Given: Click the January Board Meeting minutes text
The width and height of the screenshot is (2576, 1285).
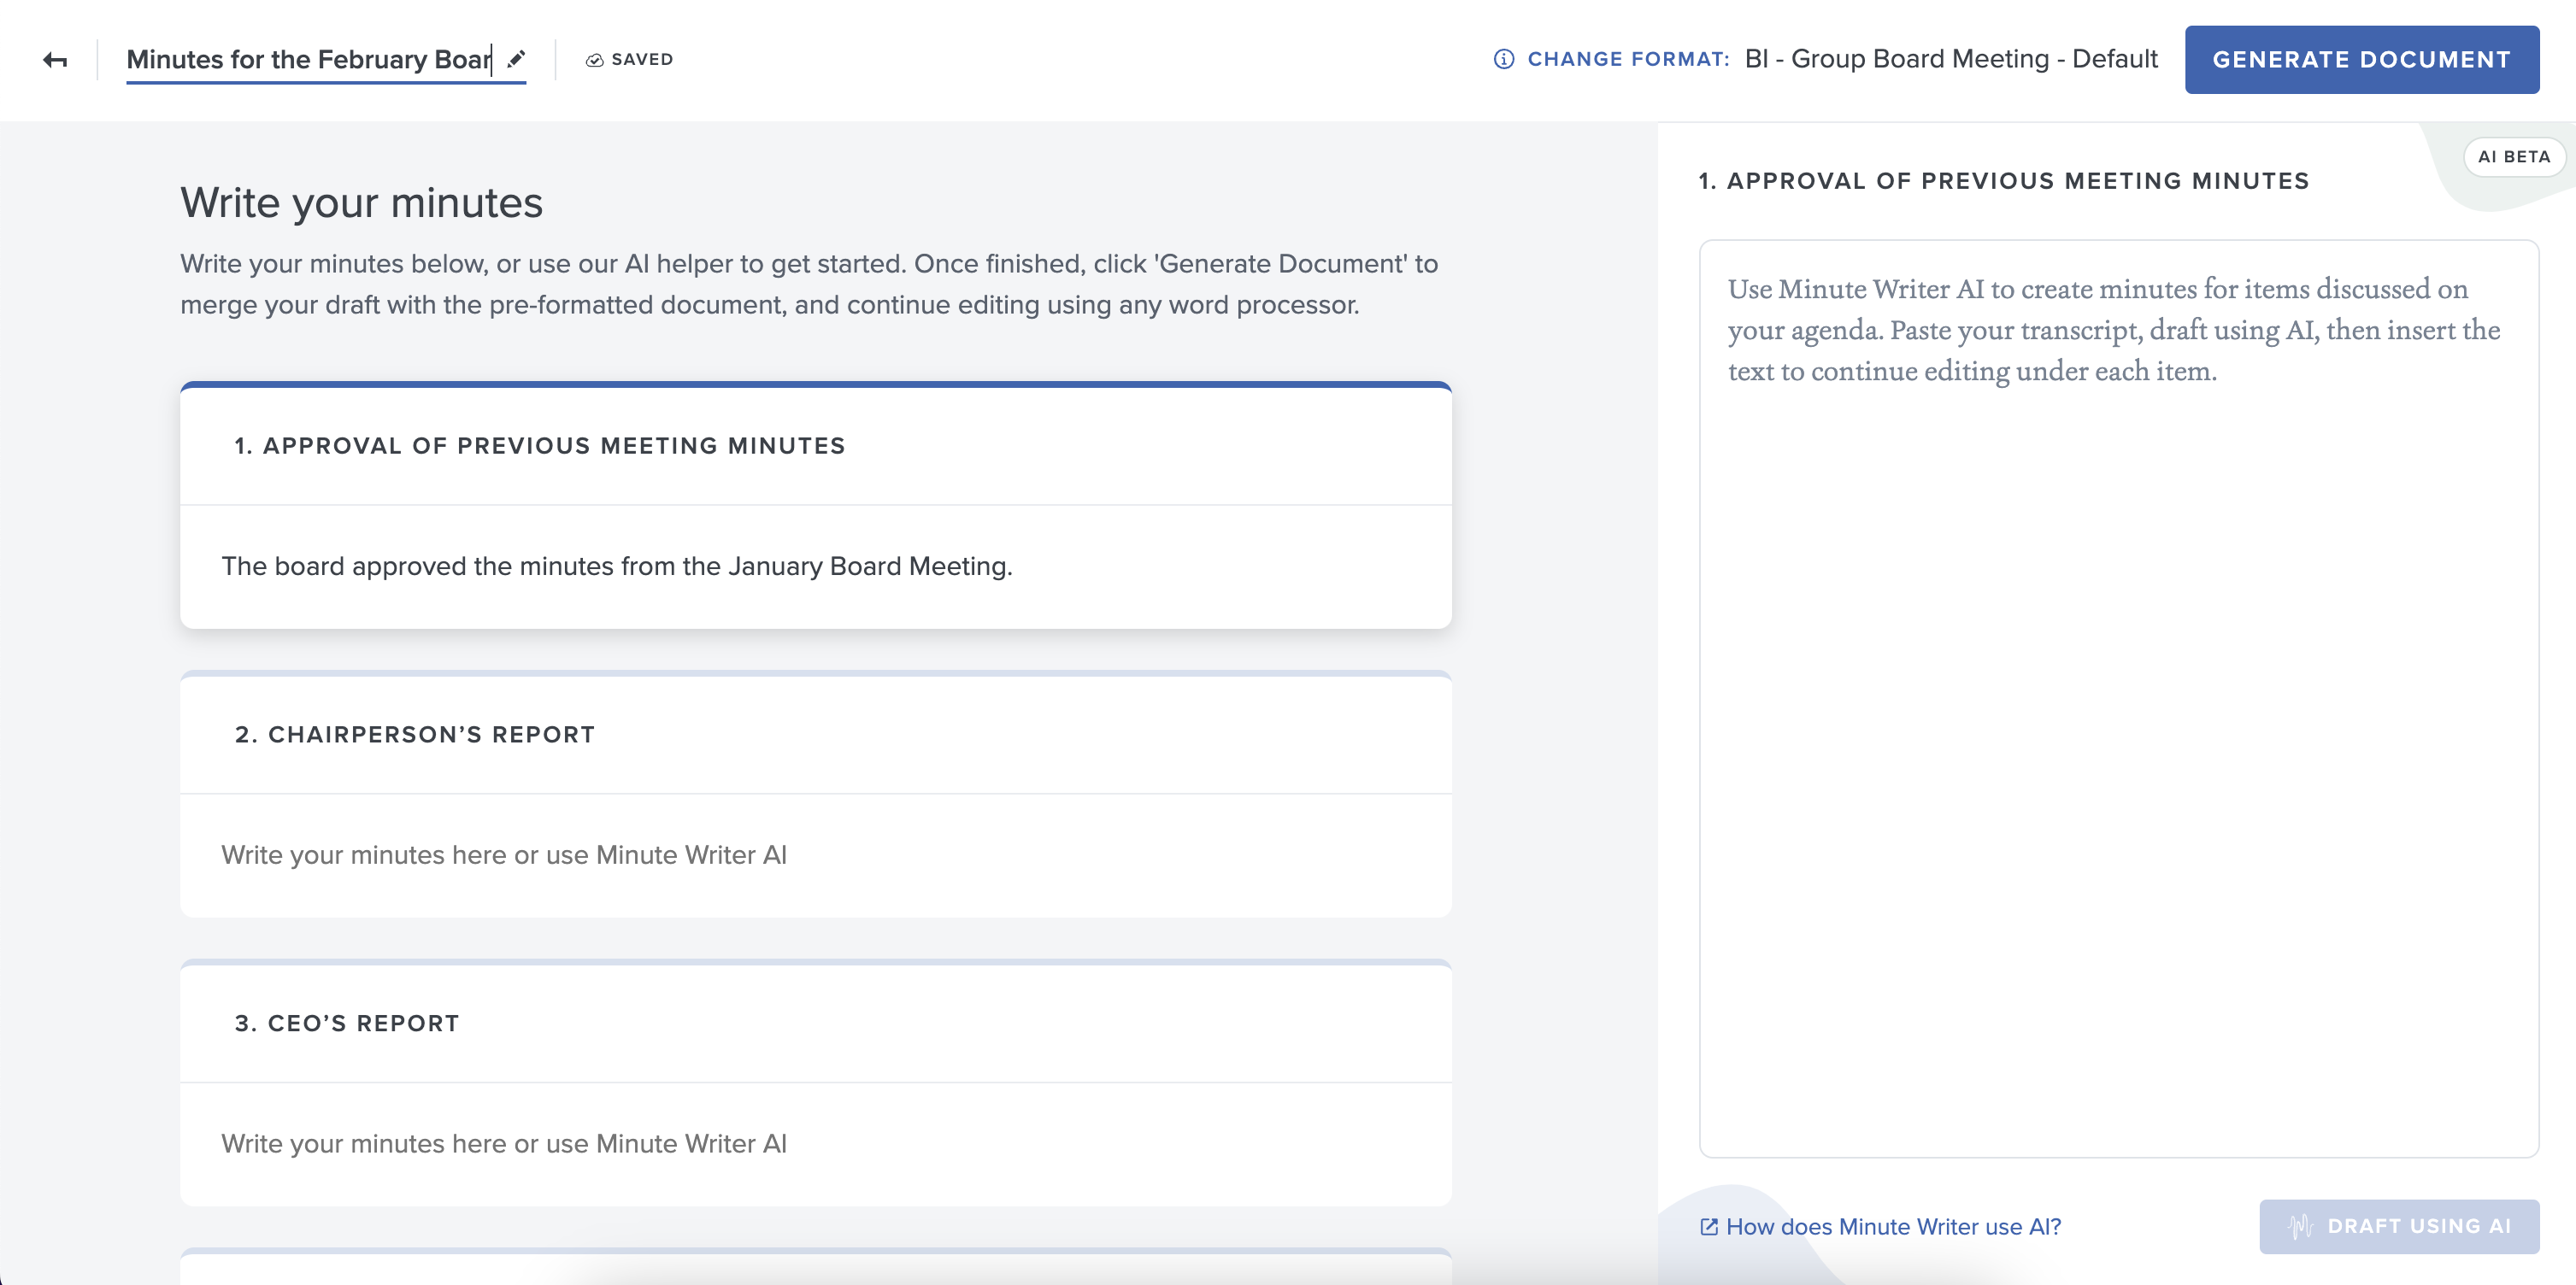Looking at the screenshot, I should point(616,566).
